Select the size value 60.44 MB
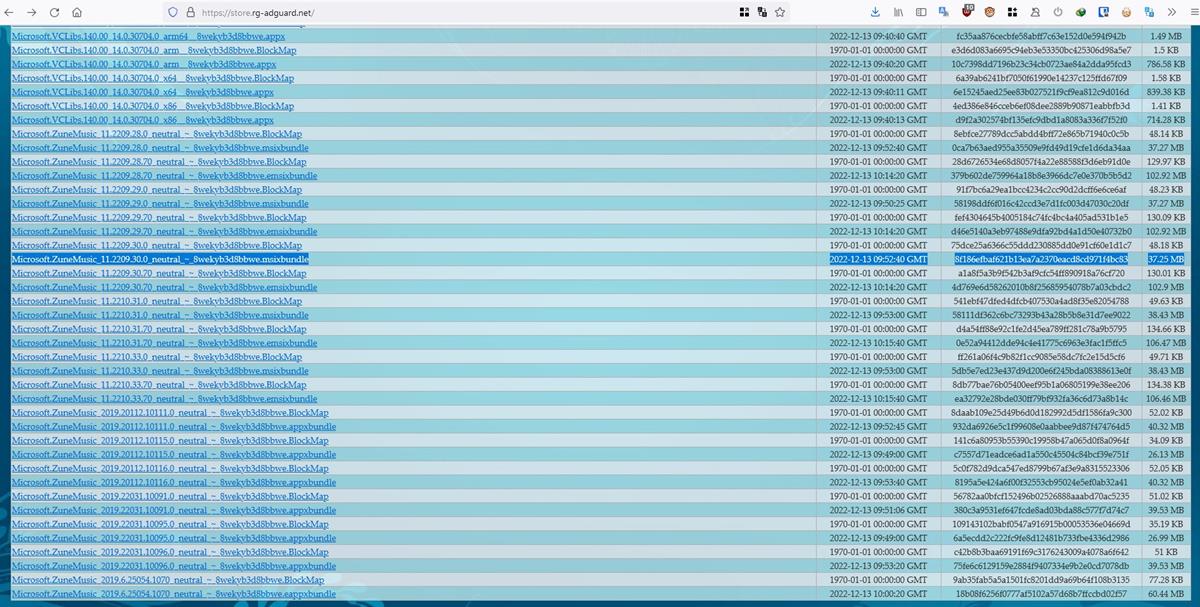 click(x=1166, y=594)
